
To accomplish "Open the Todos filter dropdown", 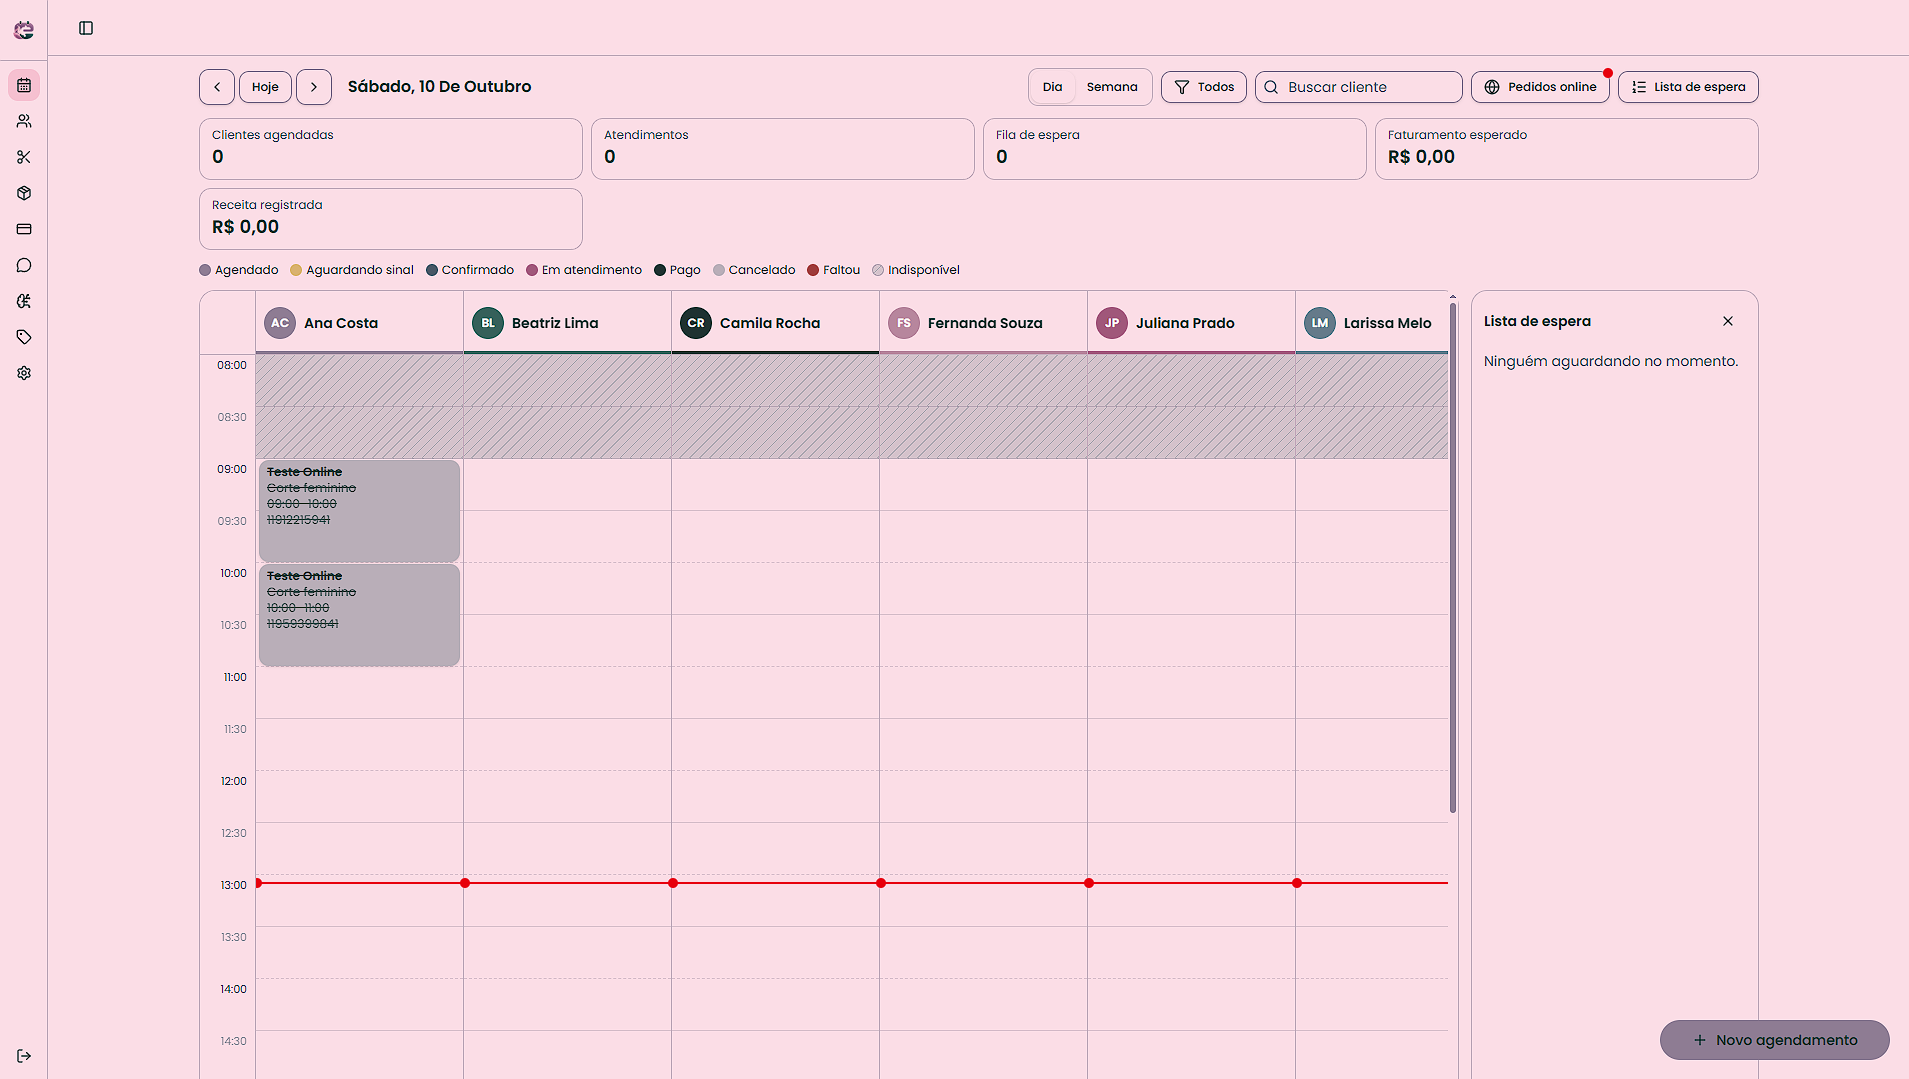I will tap(1204, 87).
